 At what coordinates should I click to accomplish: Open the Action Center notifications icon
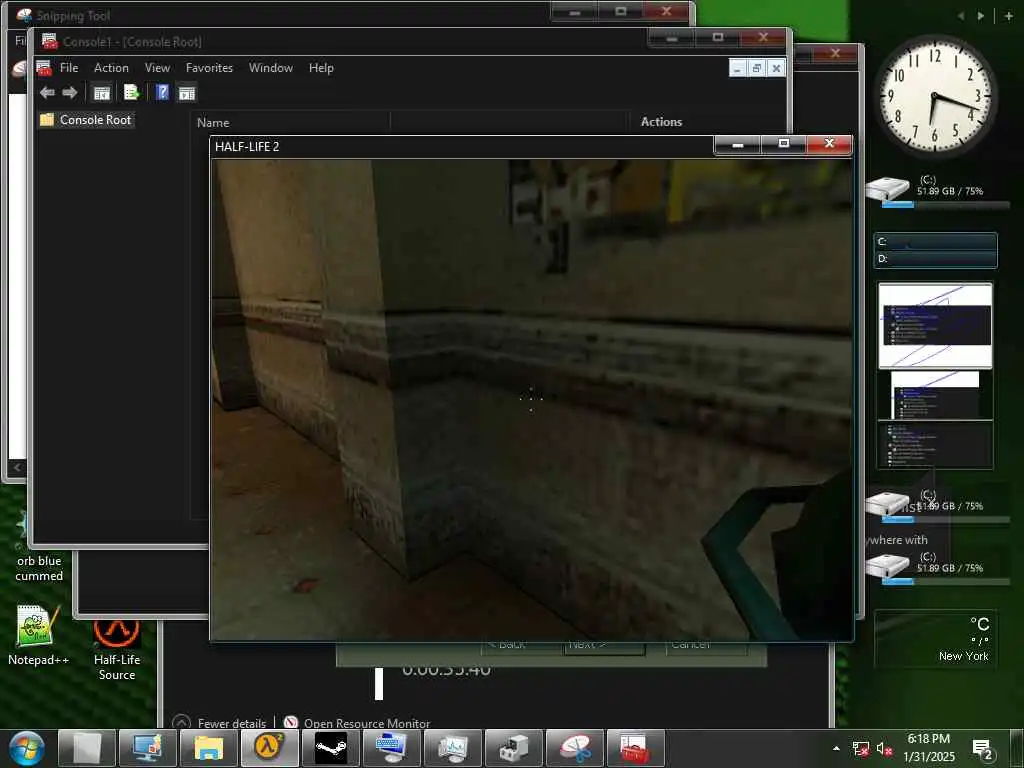point(982,749)
